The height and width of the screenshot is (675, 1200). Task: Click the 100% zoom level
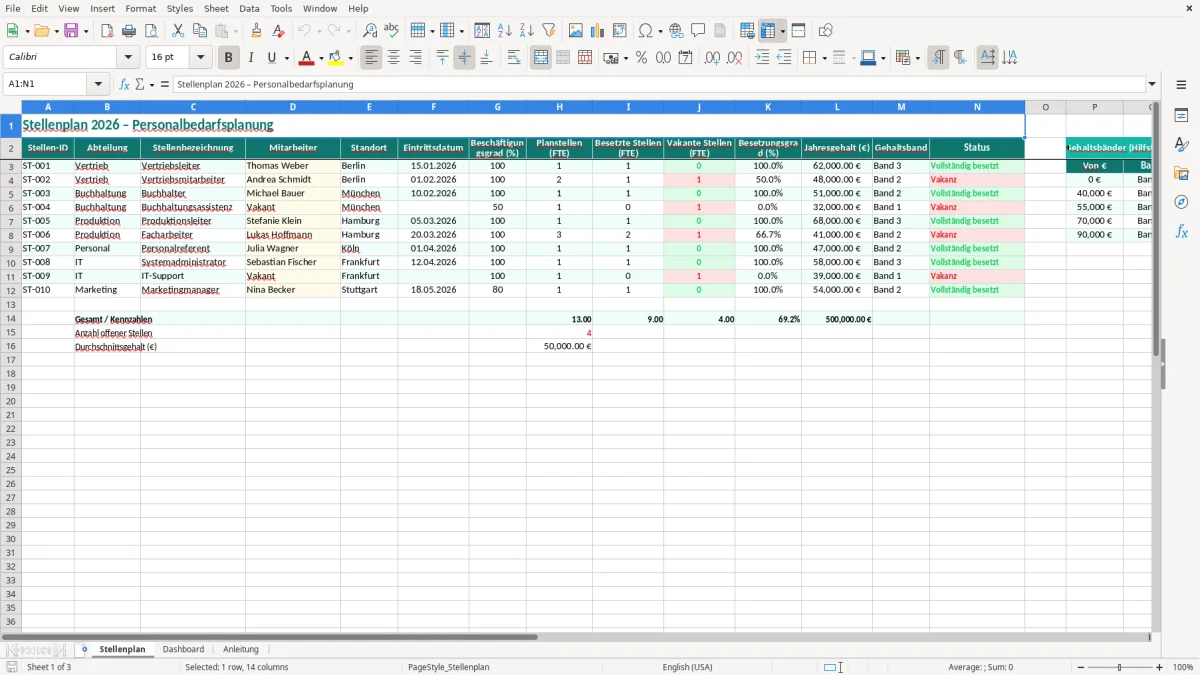(x=1182, y=667)
